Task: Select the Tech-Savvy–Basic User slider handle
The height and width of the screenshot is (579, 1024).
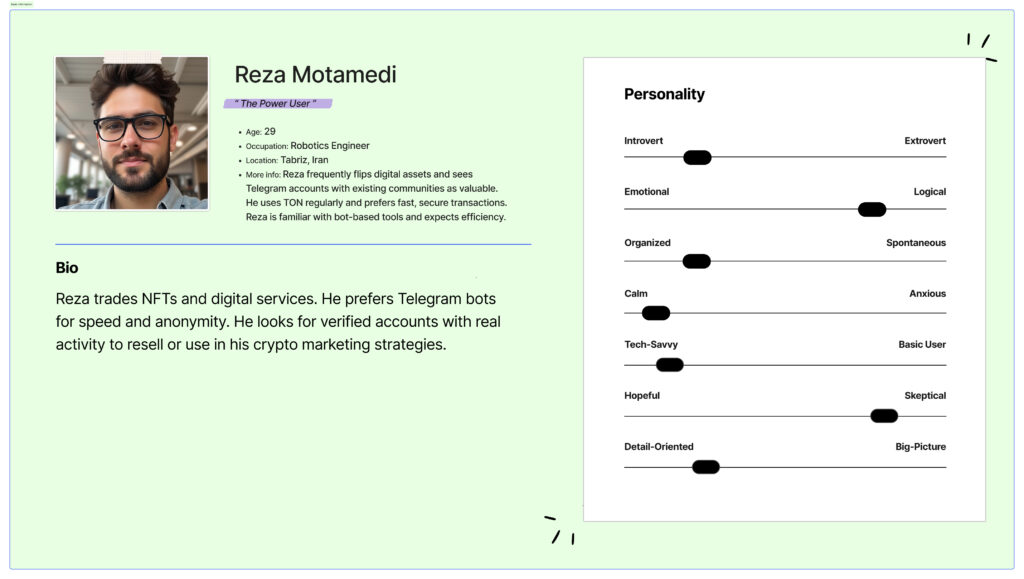Action: pos(670,365)
